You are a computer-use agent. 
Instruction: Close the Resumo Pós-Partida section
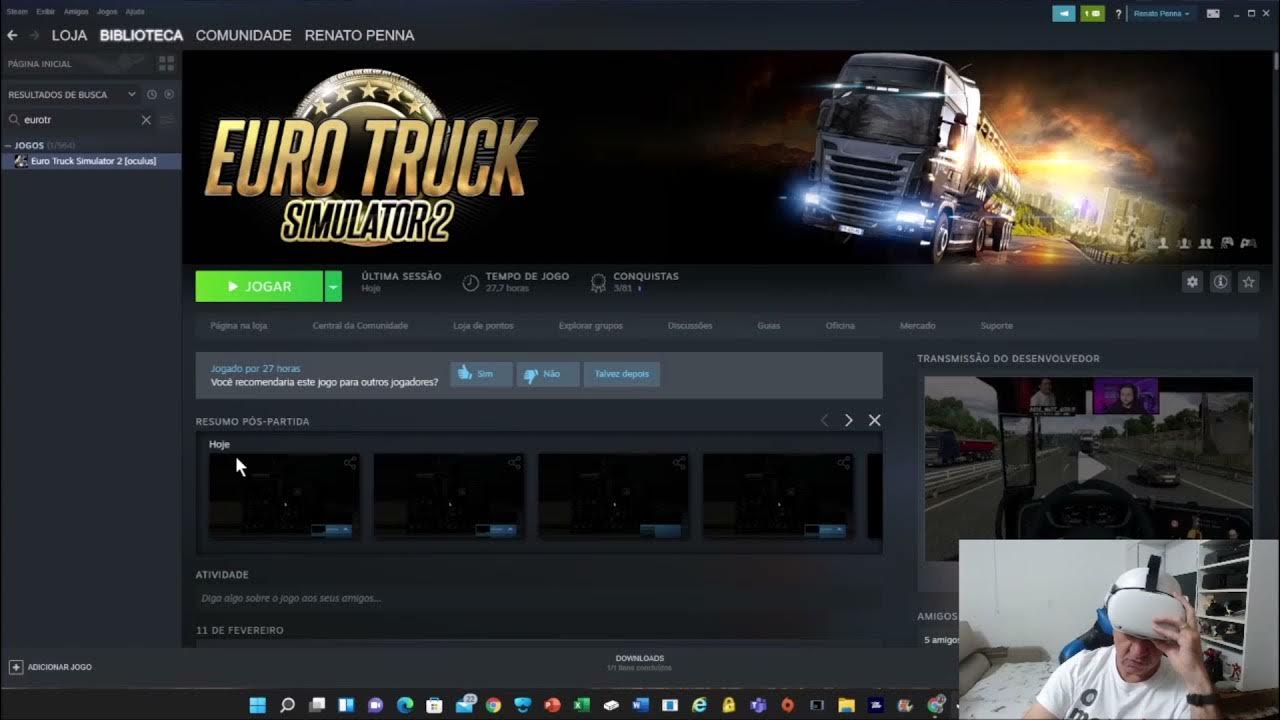coord(875,420)
